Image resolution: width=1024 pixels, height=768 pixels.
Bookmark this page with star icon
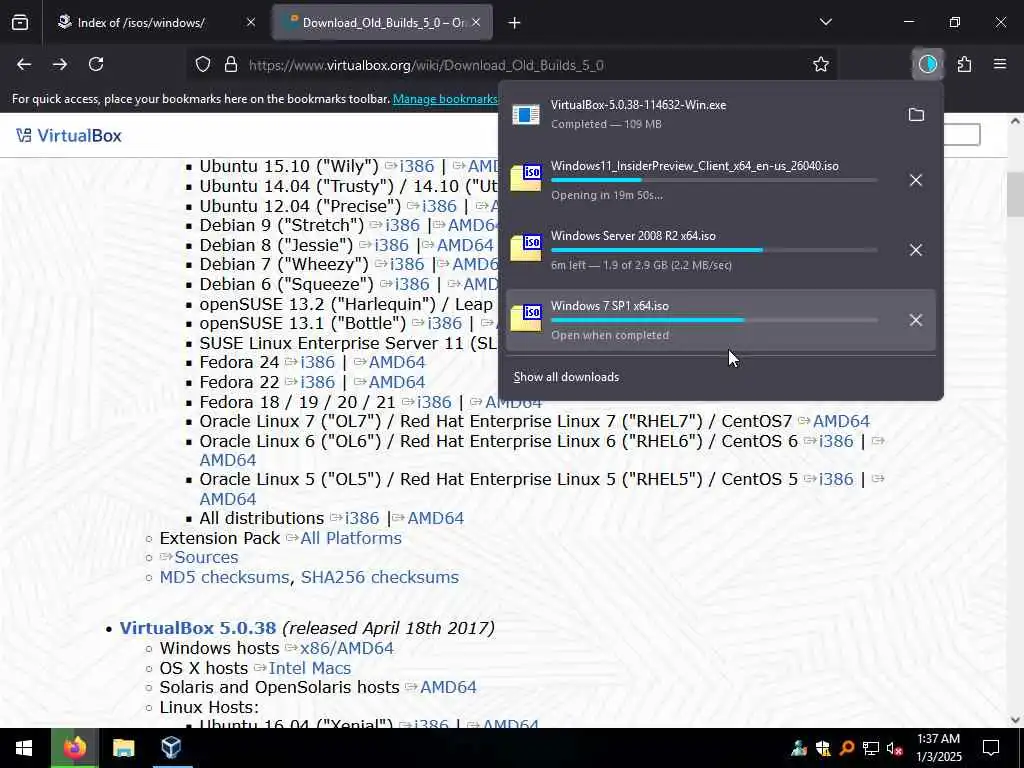tap(821, 64)
